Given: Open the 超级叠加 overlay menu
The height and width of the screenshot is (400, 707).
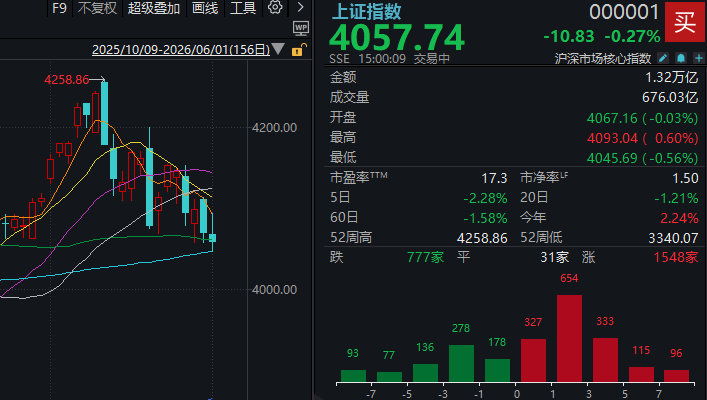Looking at the screenshot, I should (154, 8).
